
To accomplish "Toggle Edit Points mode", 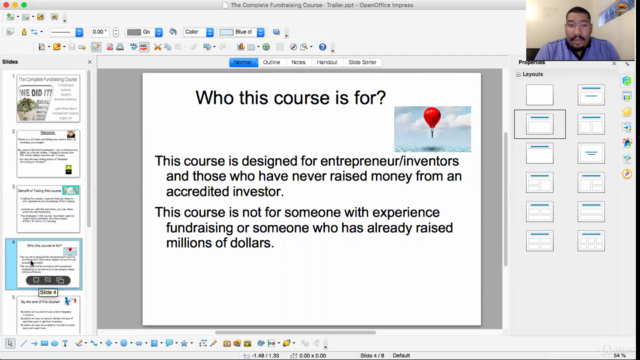I will (x=202, y=344).
